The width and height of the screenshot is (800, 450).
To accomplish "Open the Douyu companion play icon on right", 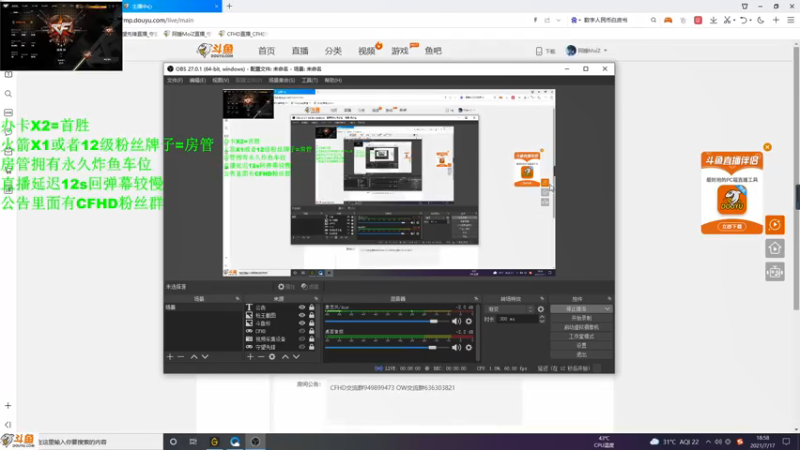I will tap(774, 224).
